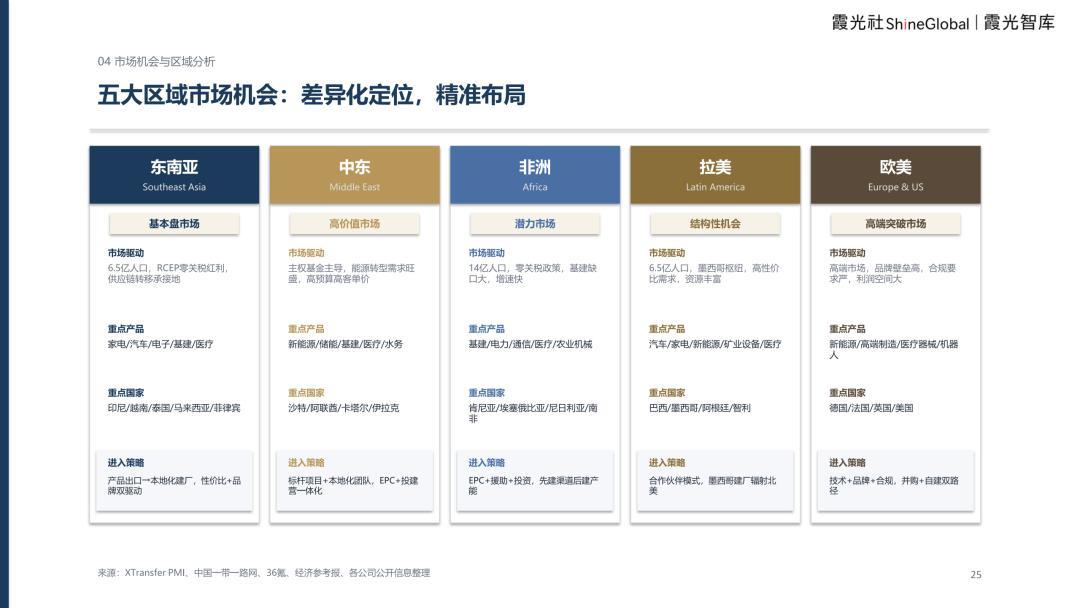The width and height of the screenshot is (1080, 608).
Task: Click the 欧美 Europe & US header card
Action: pyautogui.click(x=895, y=175)
